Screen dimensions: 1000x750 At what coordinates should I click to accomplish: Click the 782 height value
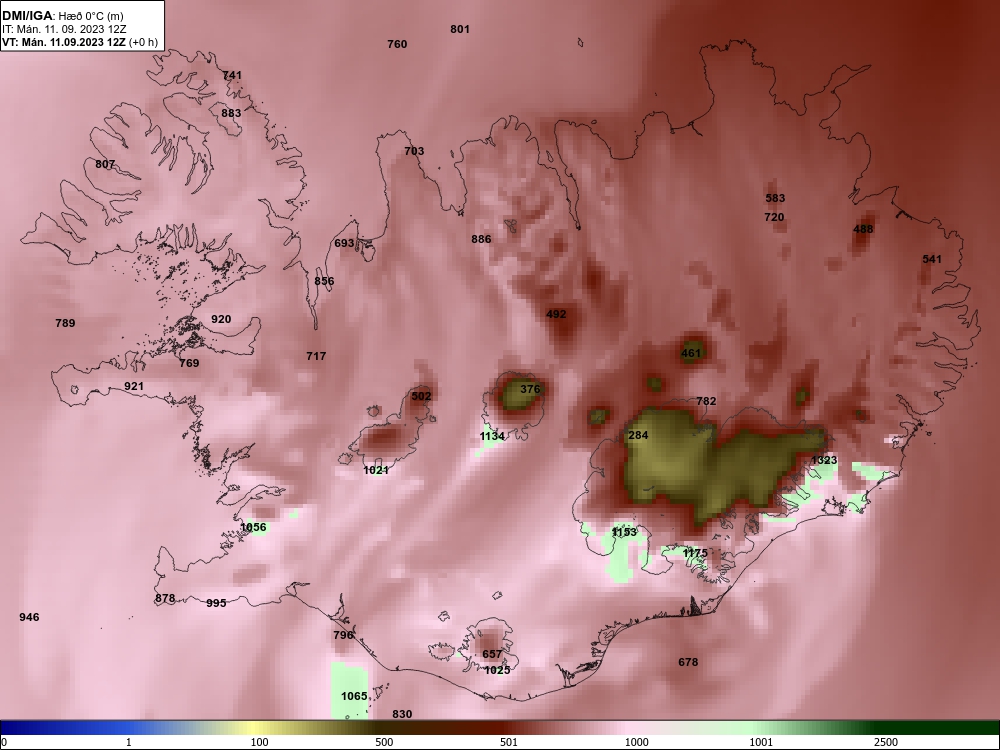[706, 402]
